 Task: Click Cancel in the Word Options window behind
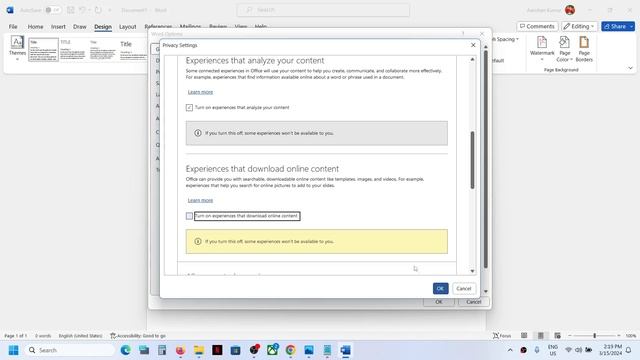pos(473,302)
